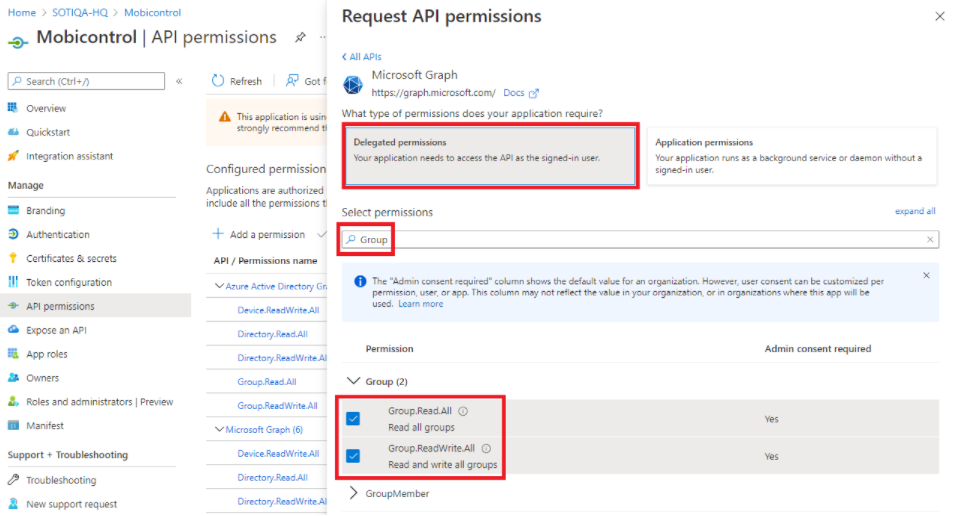Clear the search box with X icon
The width and height of the screenshot is (960, 516).
click(930, 240)
